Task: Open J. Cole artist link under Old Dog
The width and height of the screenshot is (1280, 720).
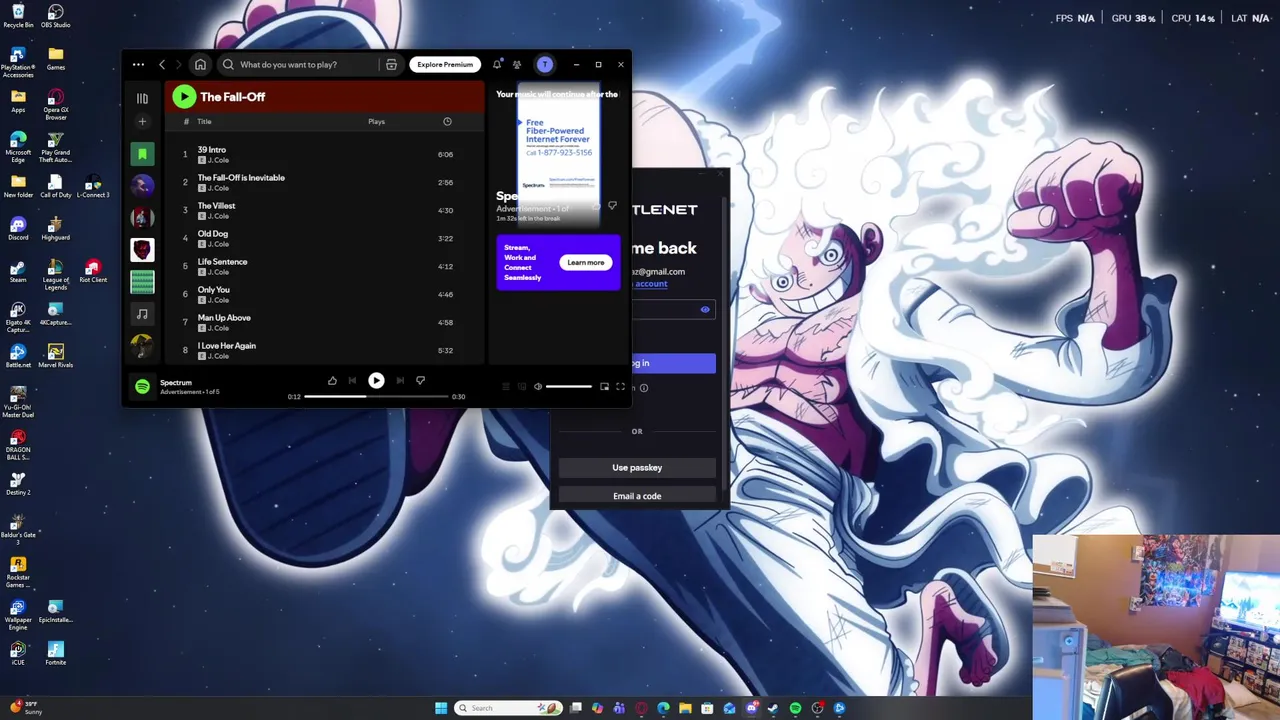Action: [x=218, y=244]
